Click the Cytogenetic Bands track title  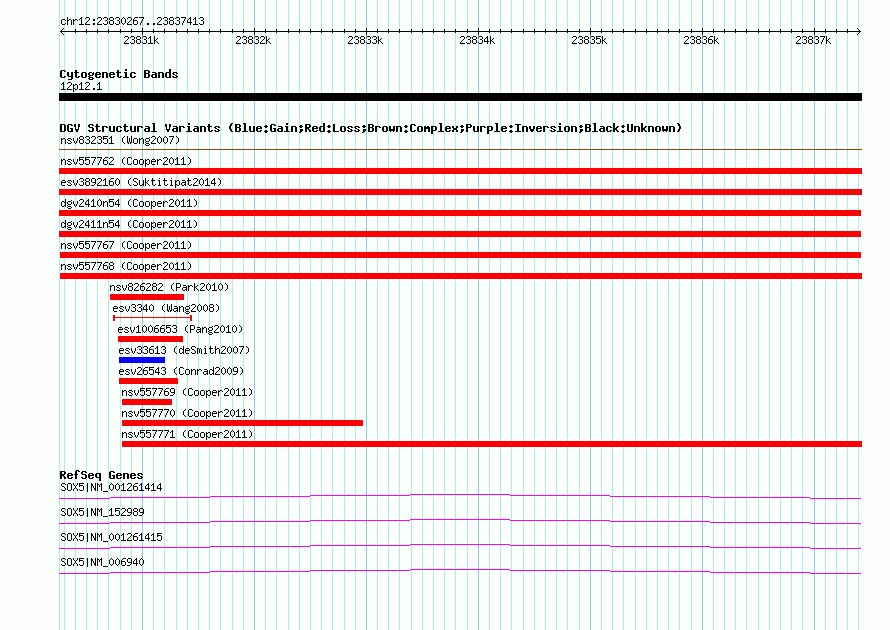coord(119,74)
